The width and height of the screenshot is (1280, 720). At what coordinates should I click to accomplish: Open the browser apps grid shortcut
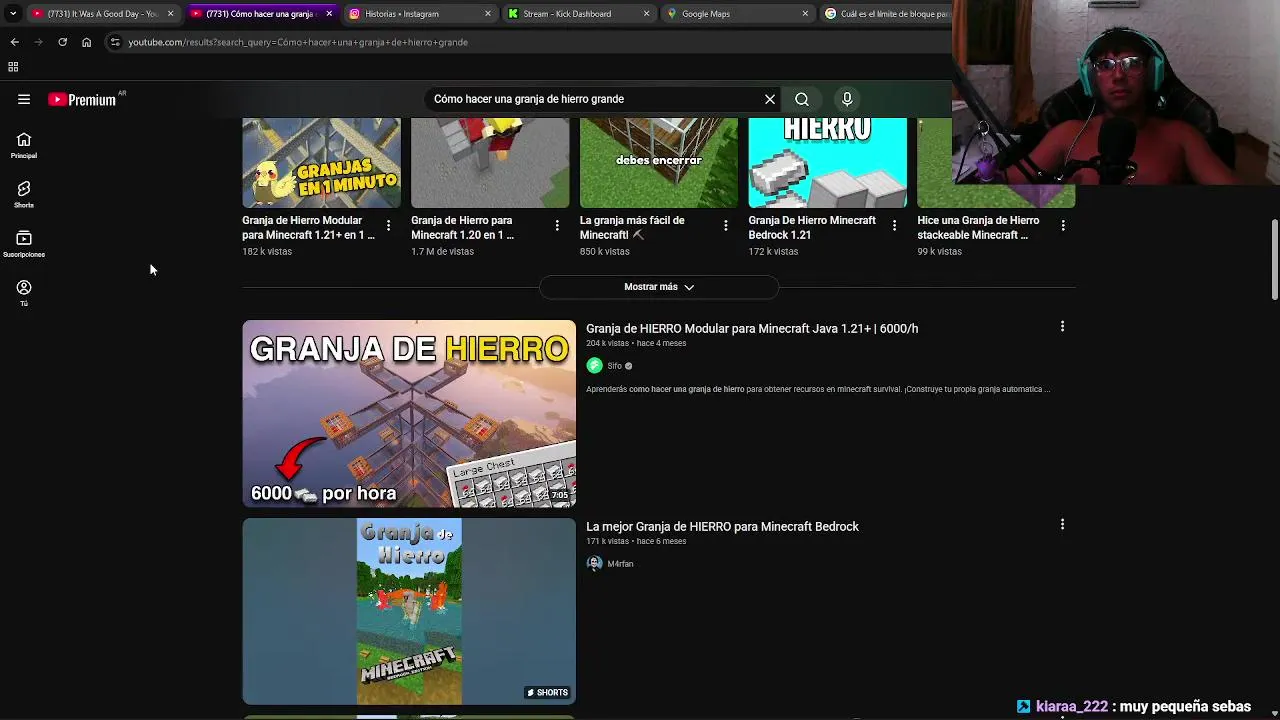pyautogui.click(x=13, y=67)
